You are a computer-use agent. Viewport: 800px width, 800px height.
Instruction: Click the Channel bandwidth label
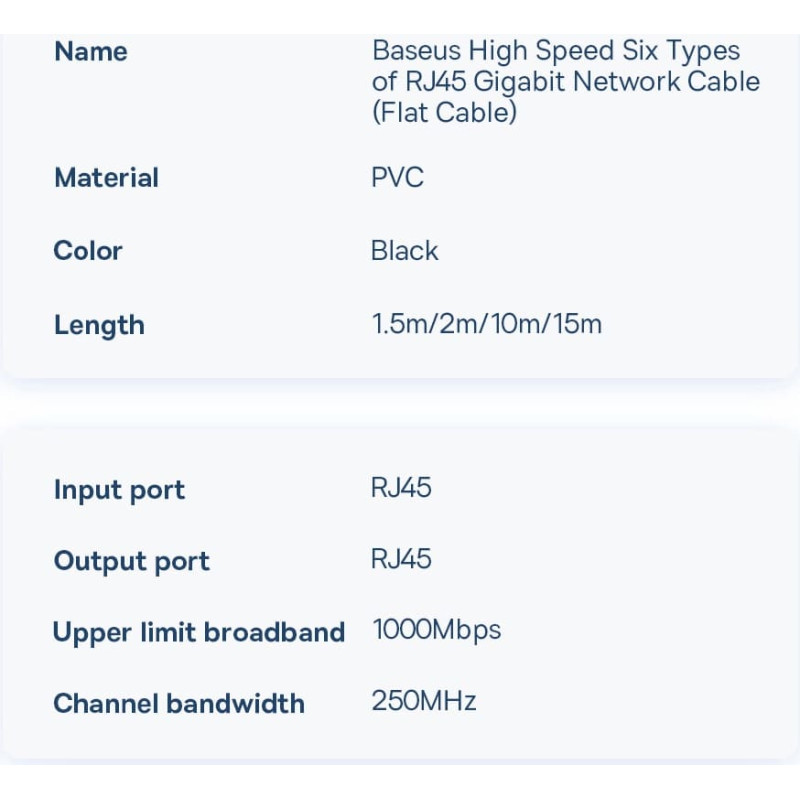tap(178, 703)
